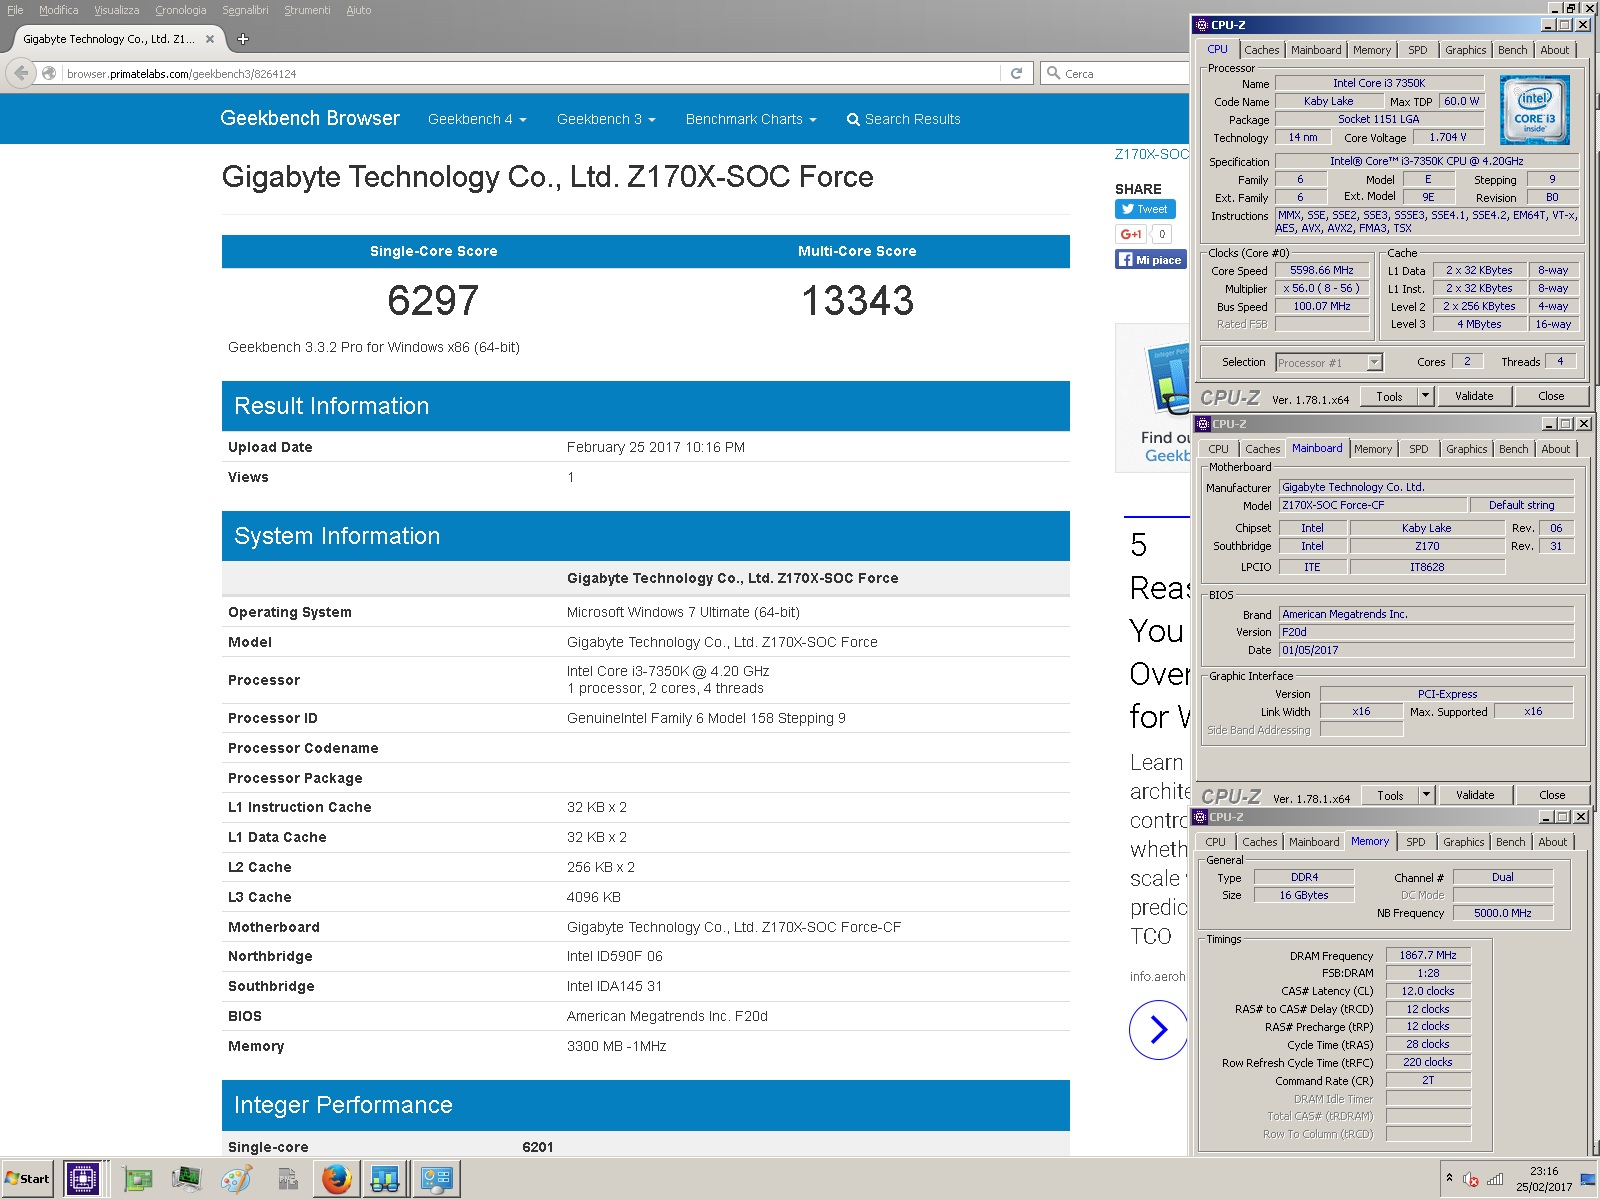Open SPD tab in the Mainboard CPU-Z window
1600x1200 pixels.
click(x=1418, y=449)
